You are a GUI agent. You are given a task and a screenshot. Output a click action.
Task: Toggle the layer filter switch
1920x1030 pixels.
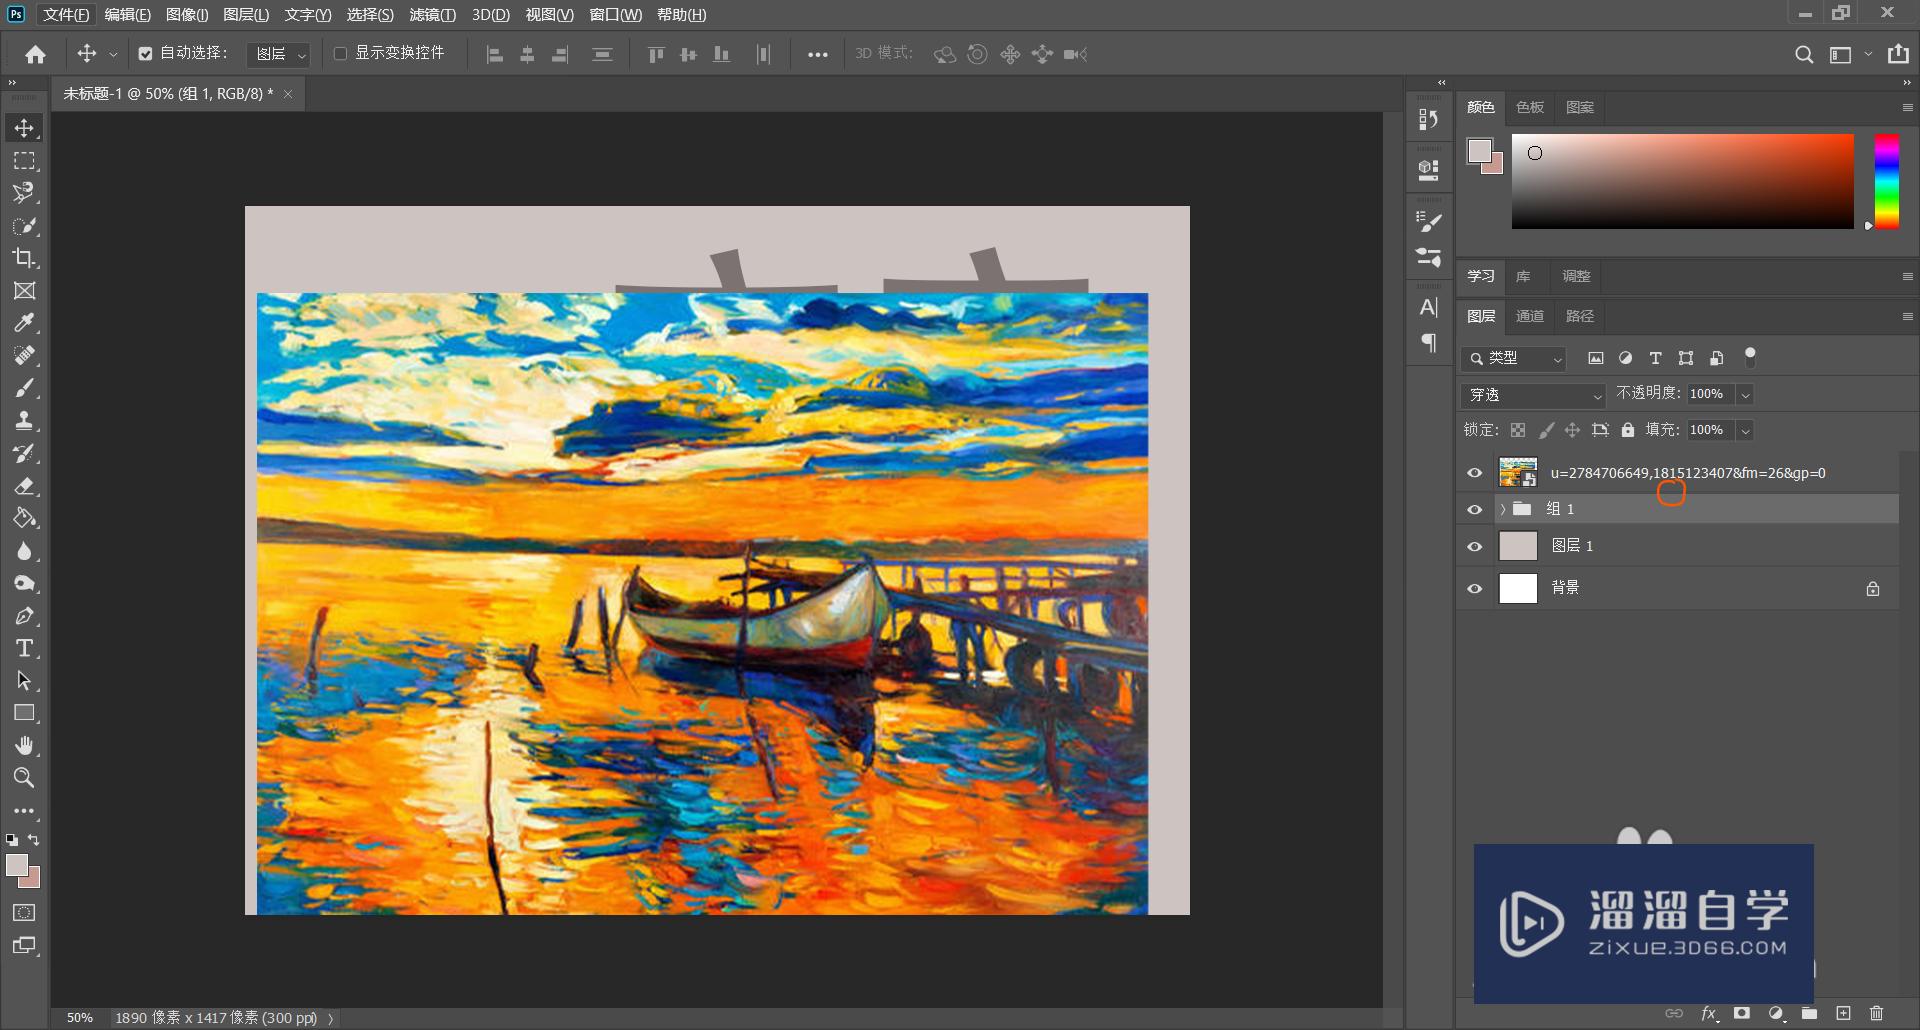1750,357
